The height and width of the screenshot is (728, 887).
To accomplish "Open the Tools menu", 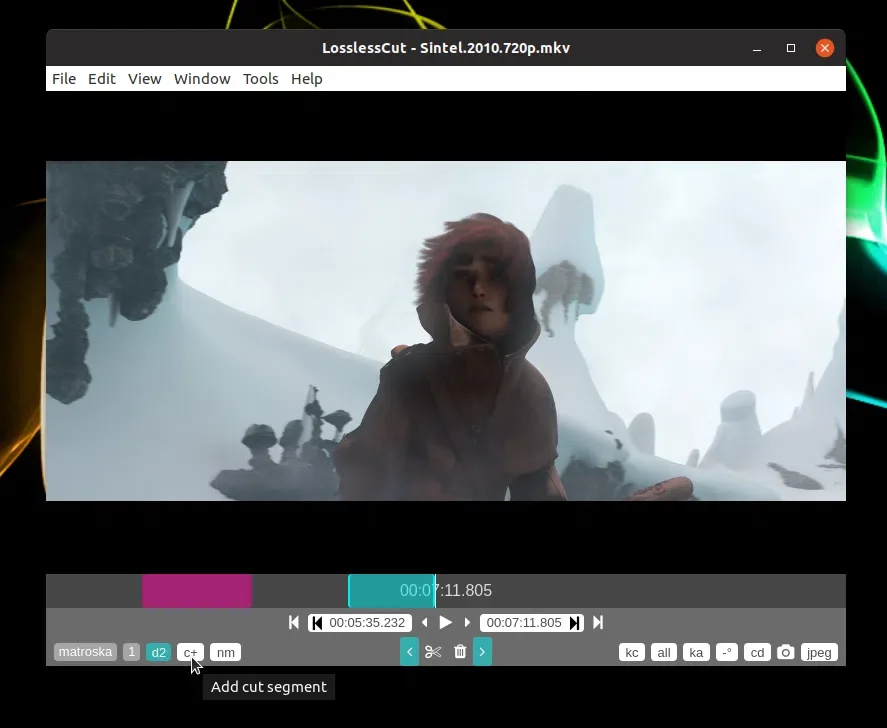I will pyautogui.click(x=260, y=79).
